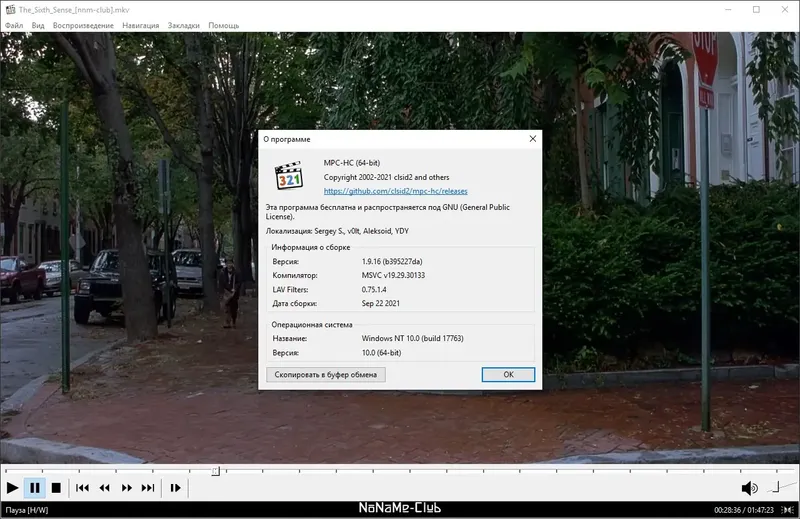Click build date Sep 22 2021
The height and width of the screenshot is (519, 800).
pos(381,303)
